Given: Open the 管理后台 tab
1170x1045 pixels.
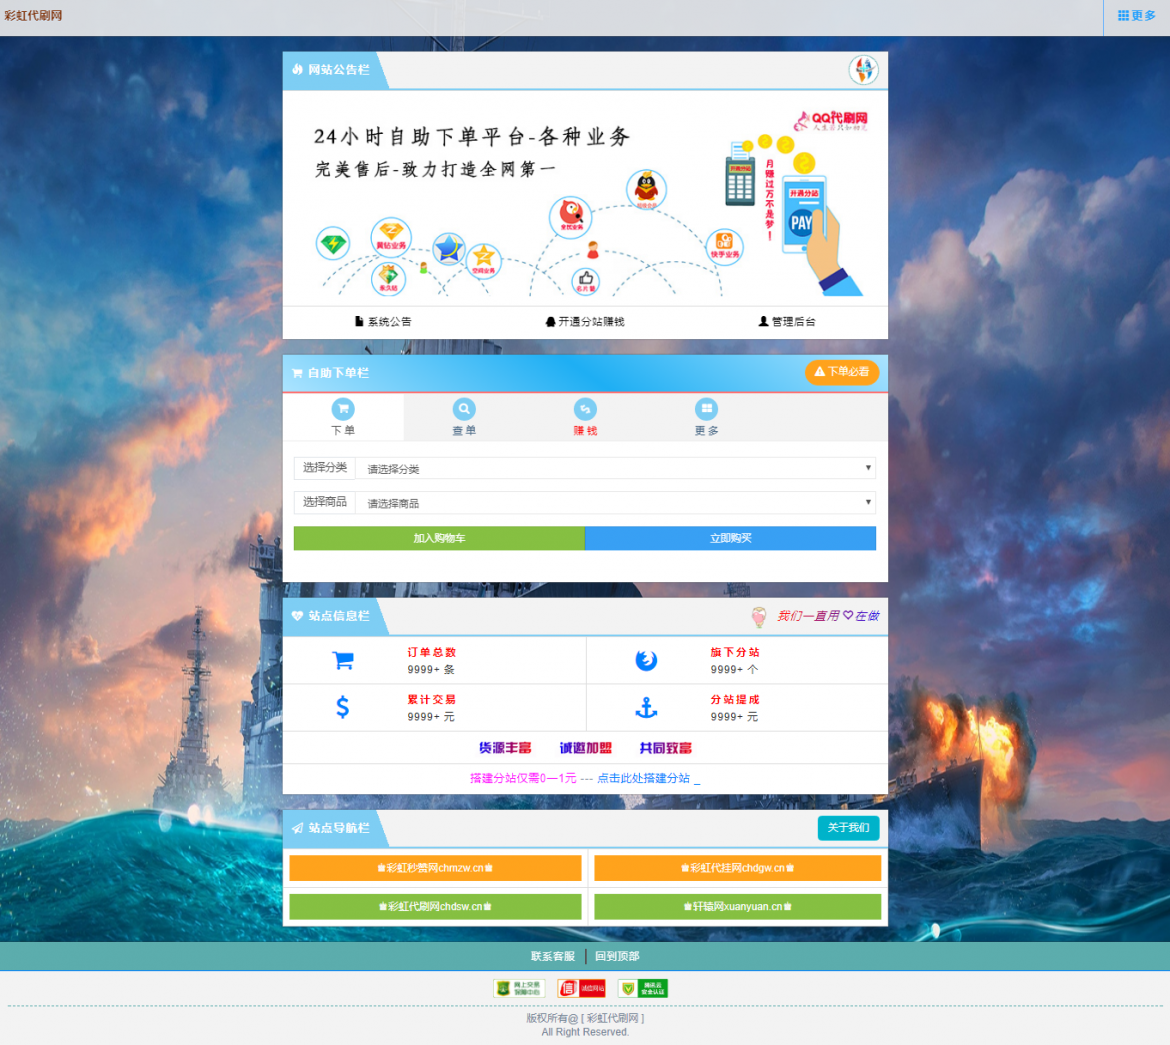Looking at the screenshot, I should (x=787, y=322).
